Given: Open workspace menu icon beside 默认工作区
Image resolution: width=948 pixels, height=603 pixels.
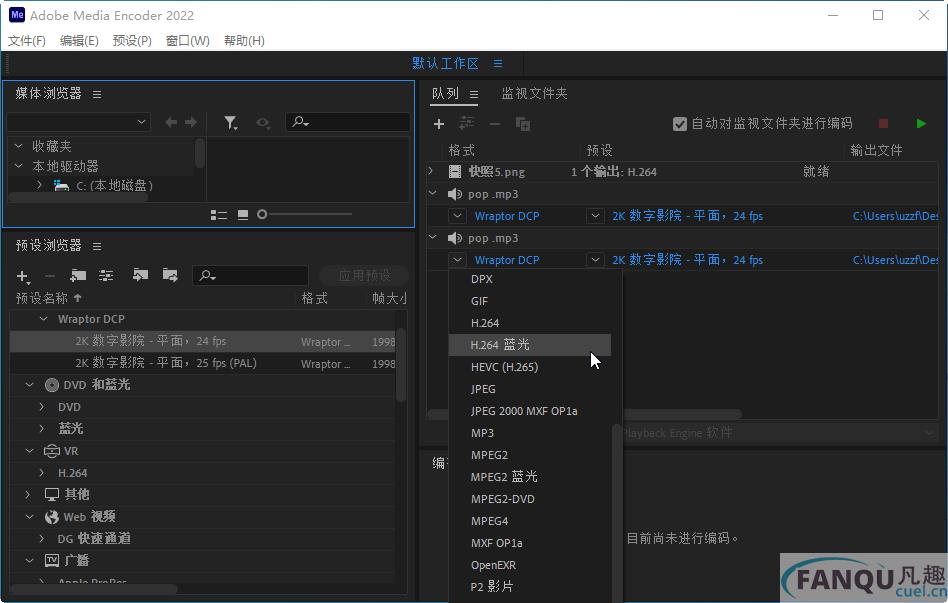Looking at the screenshot, I should (498, 64).
